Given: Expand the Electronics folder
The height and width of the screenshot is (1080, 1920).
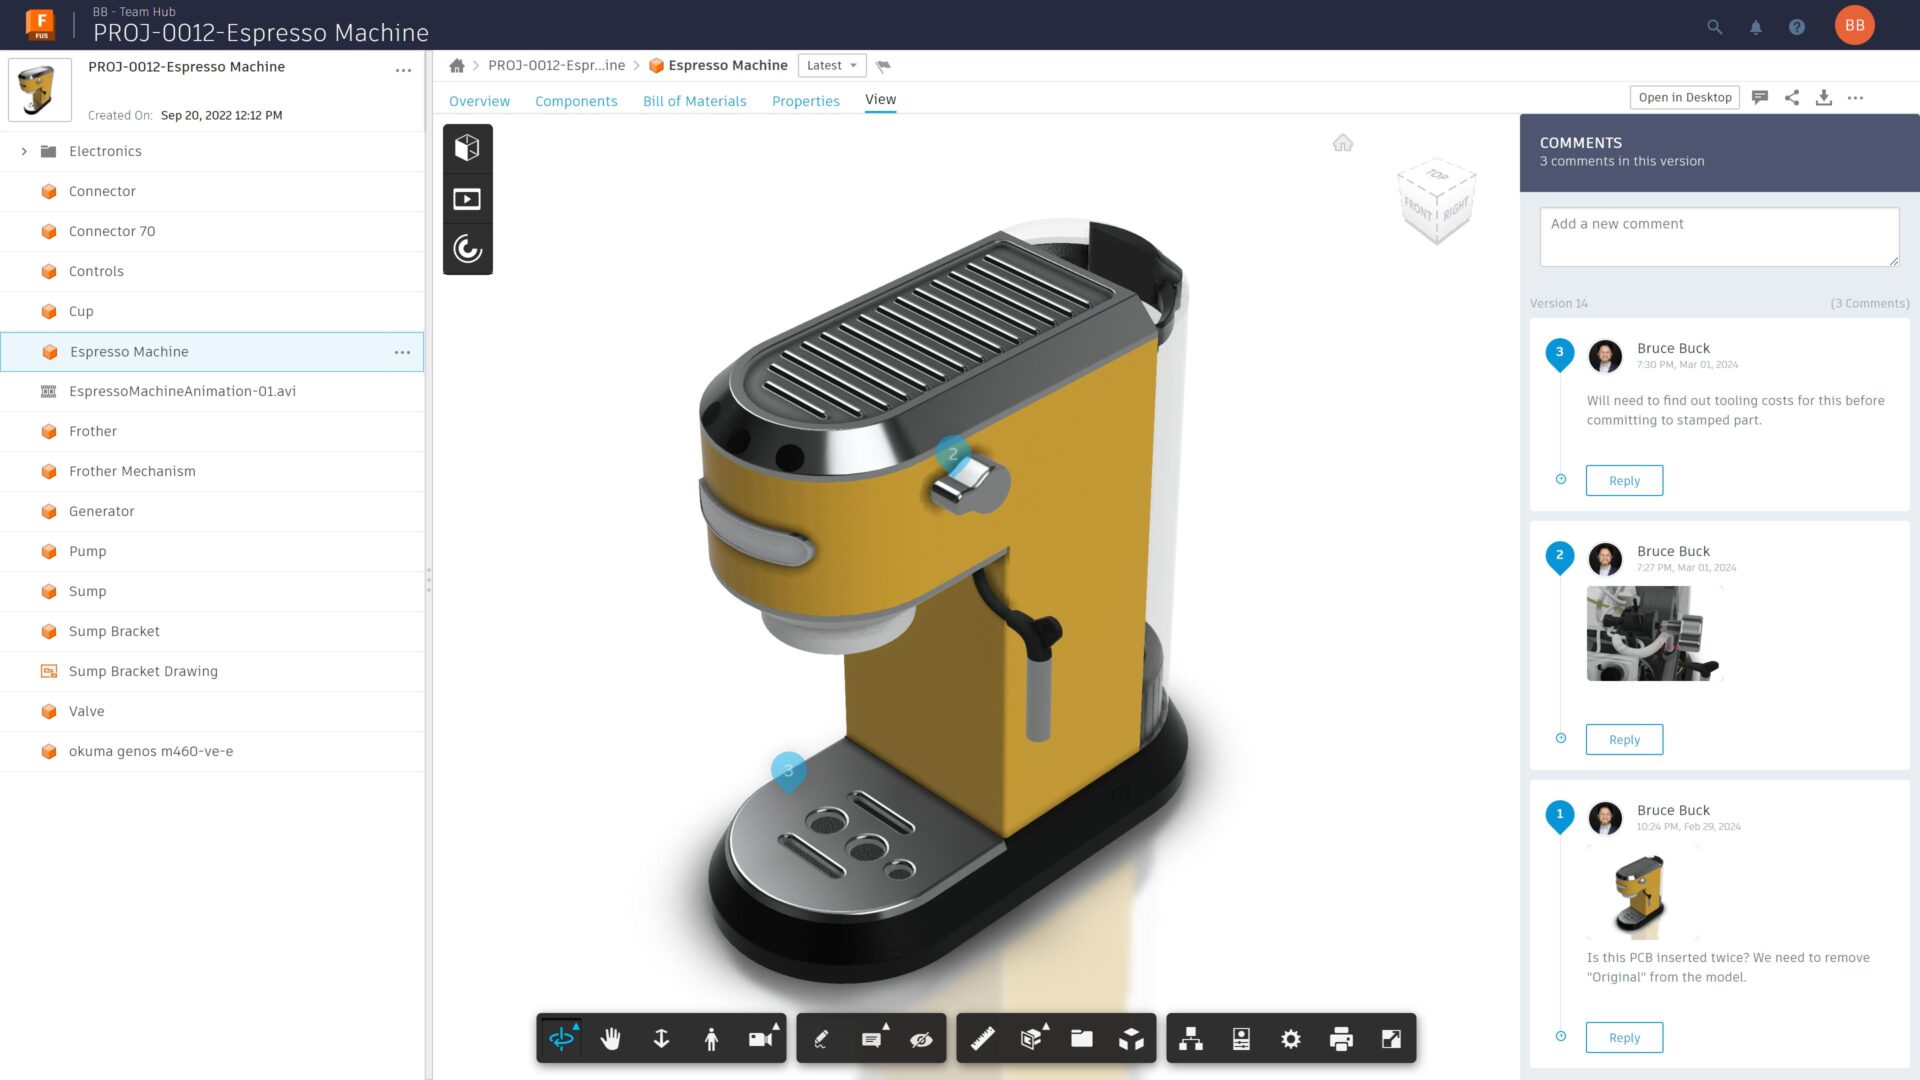Looking at the screenshot, I should [24, 151].
